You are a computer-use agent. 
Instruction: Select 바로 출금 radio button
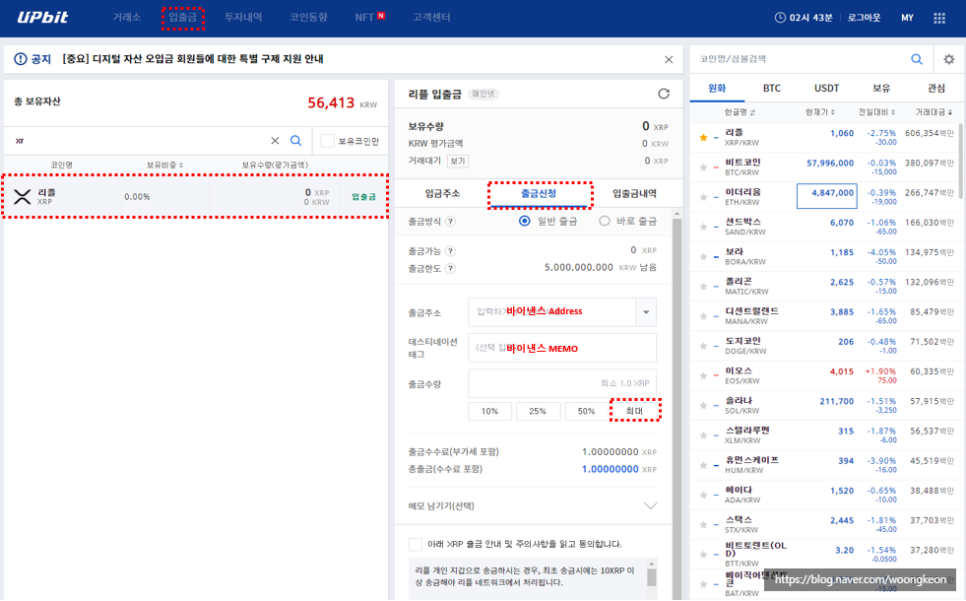[x=604, y=221]
